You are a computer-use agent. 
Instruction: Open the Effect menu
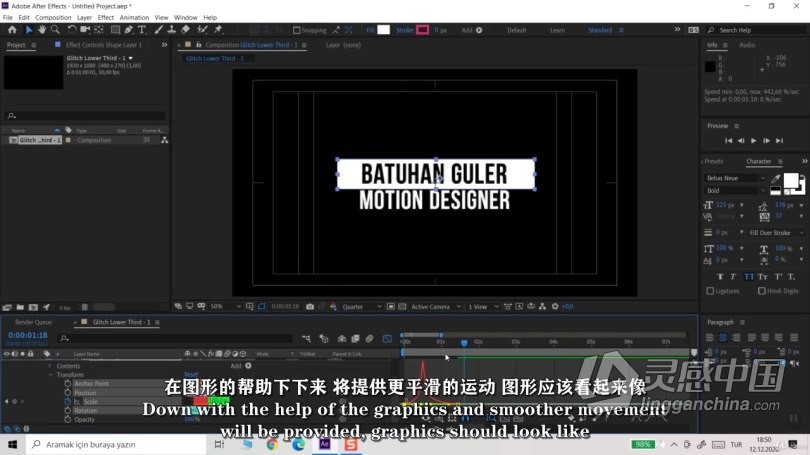(106, 18)
